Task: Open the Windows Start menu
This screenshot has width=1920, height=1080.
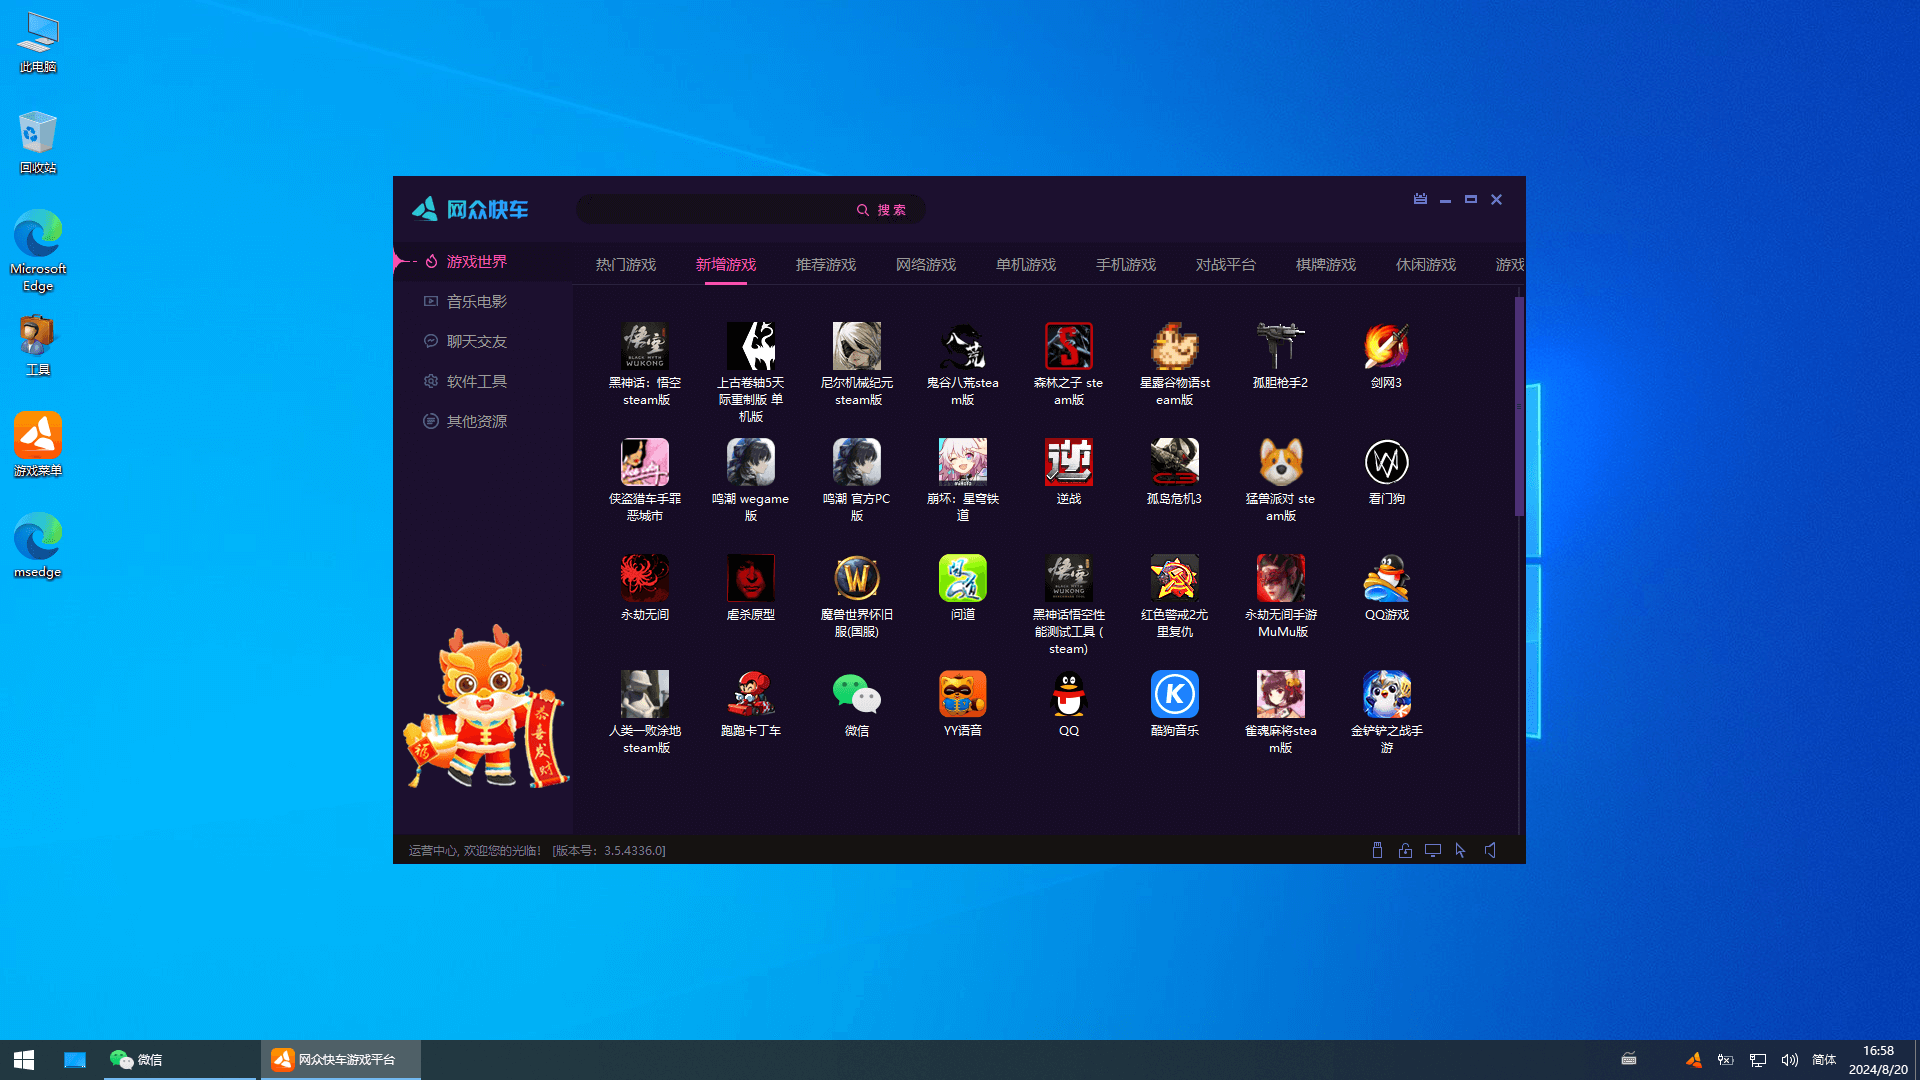Action: (x=24, y=1060)
